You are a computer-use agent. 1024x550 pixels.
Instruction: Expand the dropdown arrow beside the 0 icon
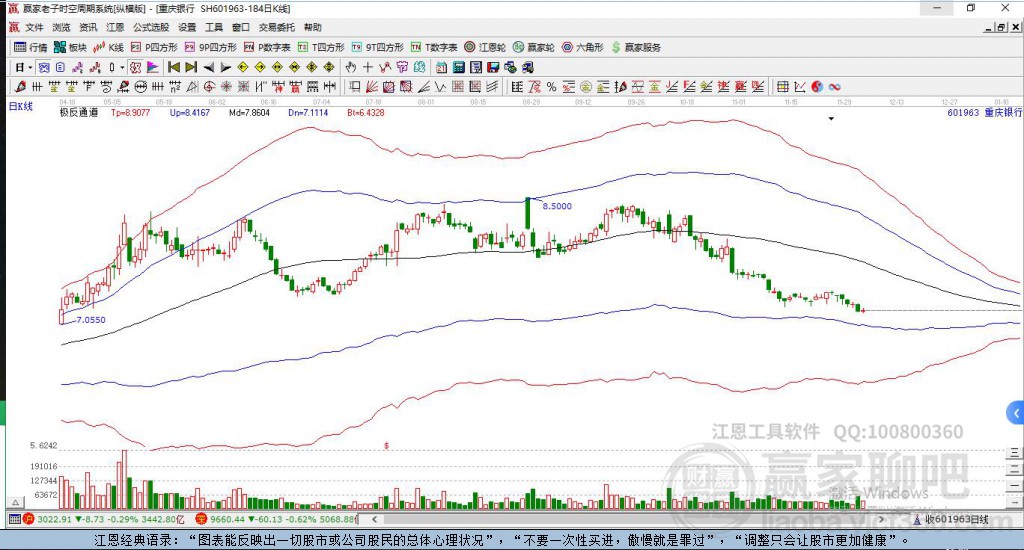[x=121, y=67]
